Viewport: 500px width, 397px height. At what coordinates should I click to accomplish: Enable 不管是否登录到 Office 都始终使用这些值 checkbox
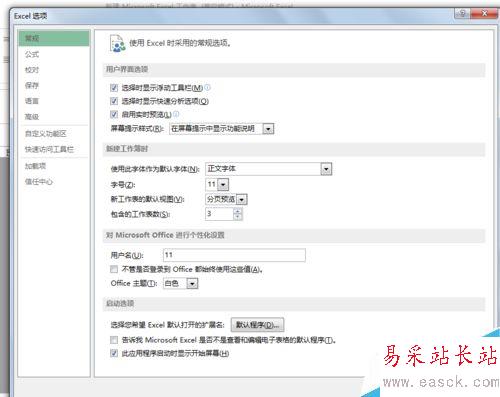(114, 269)
